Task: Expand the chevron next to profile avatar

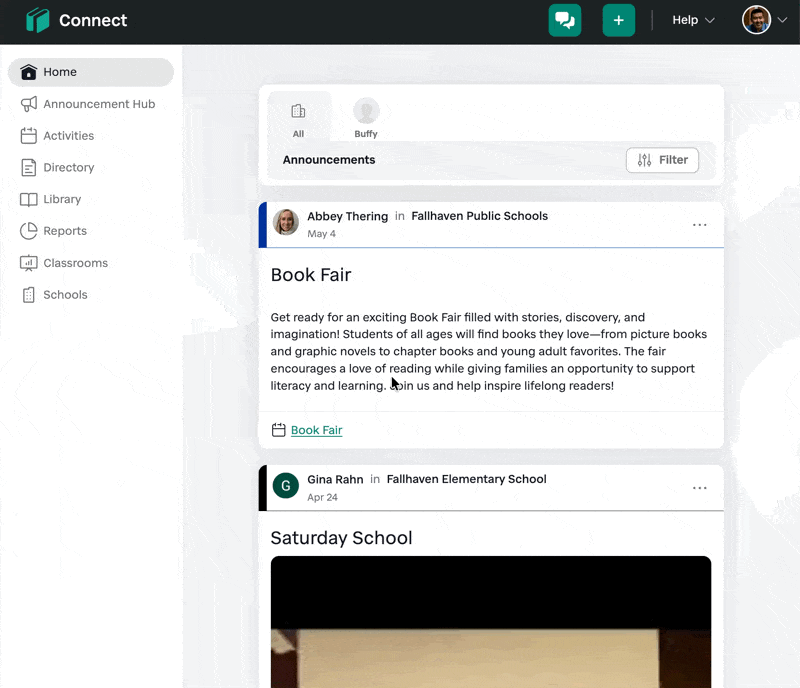Action: click(x=782, y=20)
